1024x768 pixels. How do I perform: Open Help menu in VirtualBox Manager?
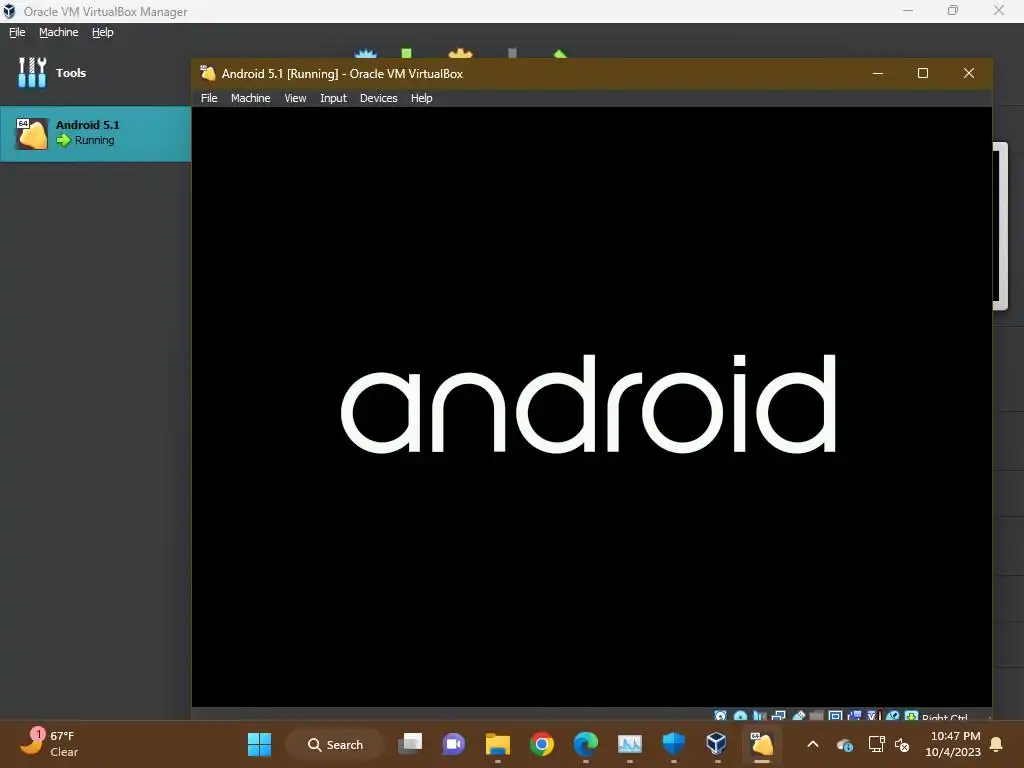tap(103, 32)
